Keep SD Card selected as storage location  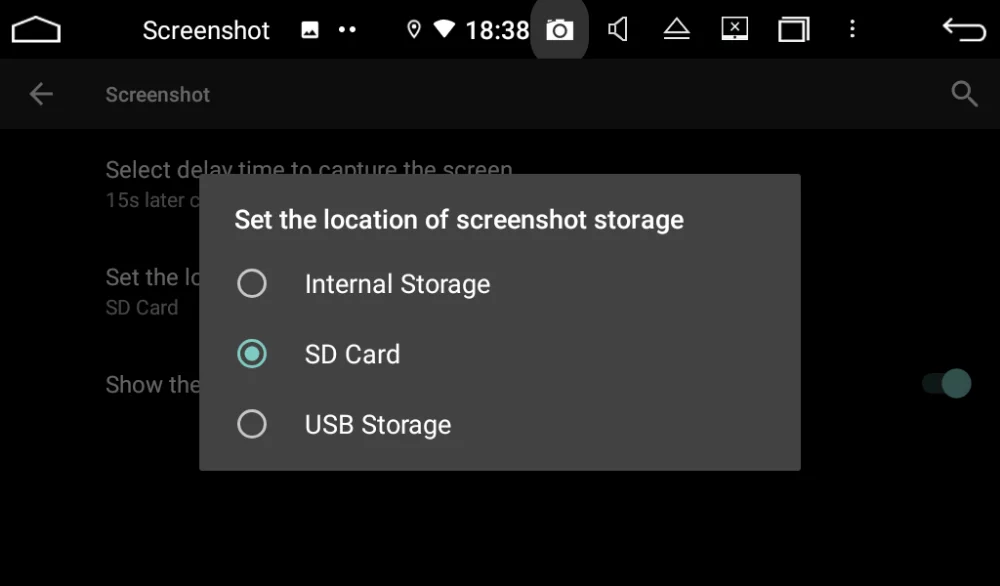251,354
